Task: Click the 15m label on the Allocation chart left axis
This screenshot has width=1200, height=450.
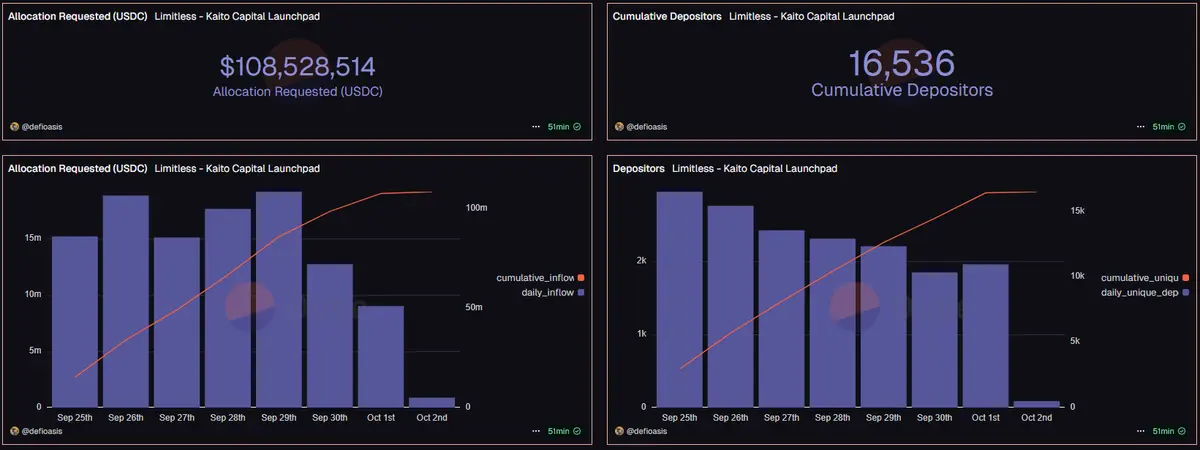Action: point(33,238)
